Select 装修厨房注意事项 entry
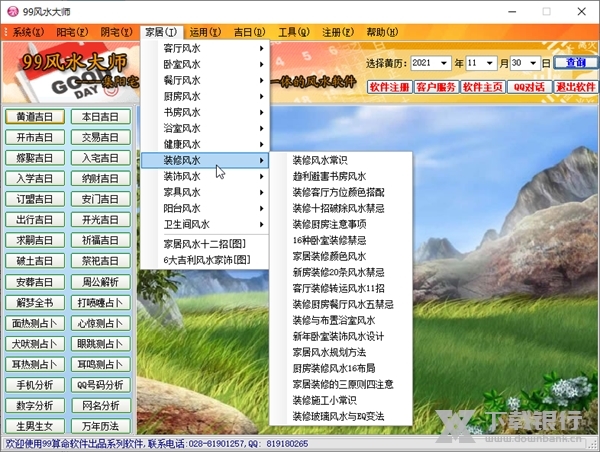 (341, 224)
